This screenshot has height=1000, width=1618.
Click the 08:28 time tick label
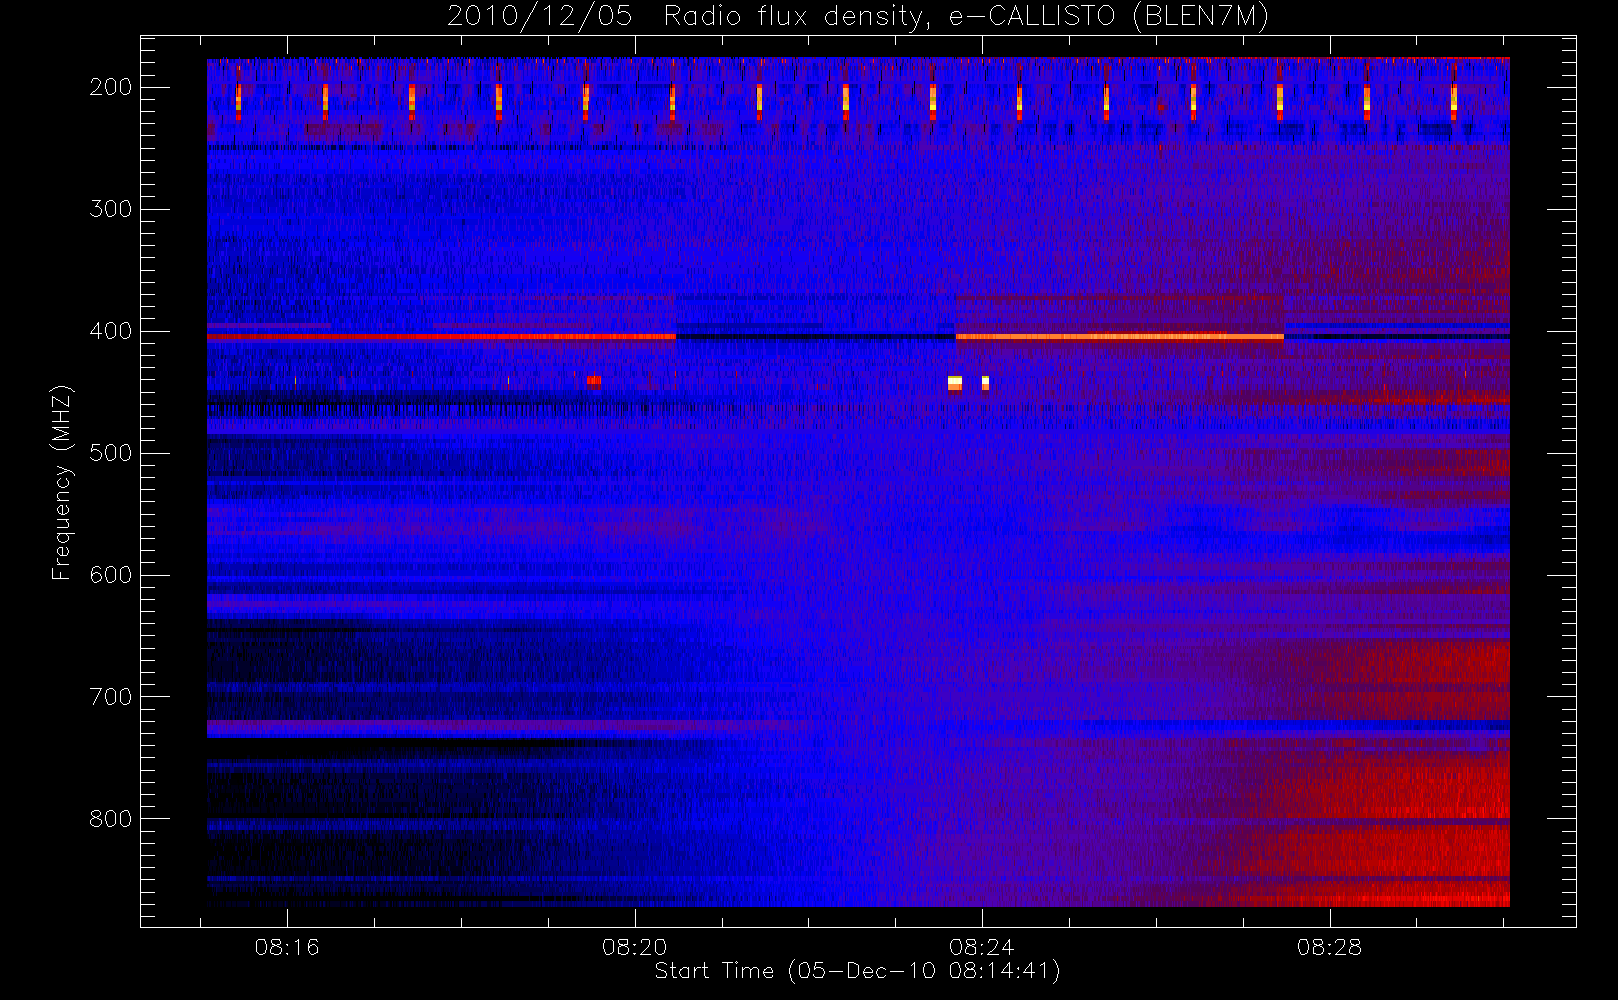click(x=1329, y=947)
